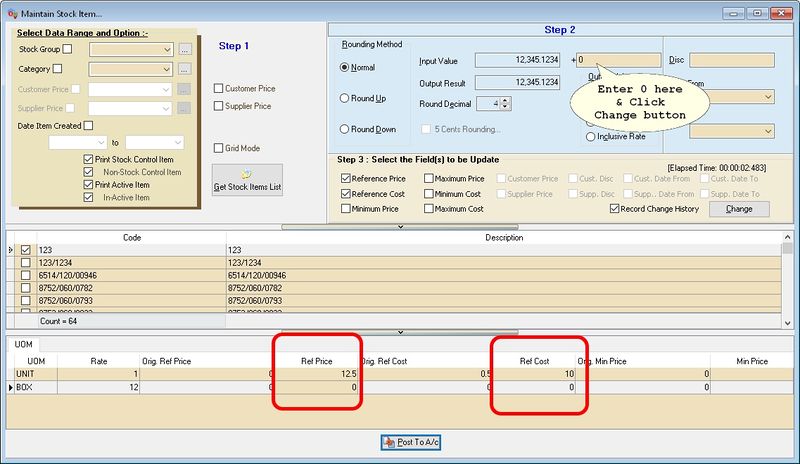Tick the Maximum Cost checkbox

tap(429, 209)
